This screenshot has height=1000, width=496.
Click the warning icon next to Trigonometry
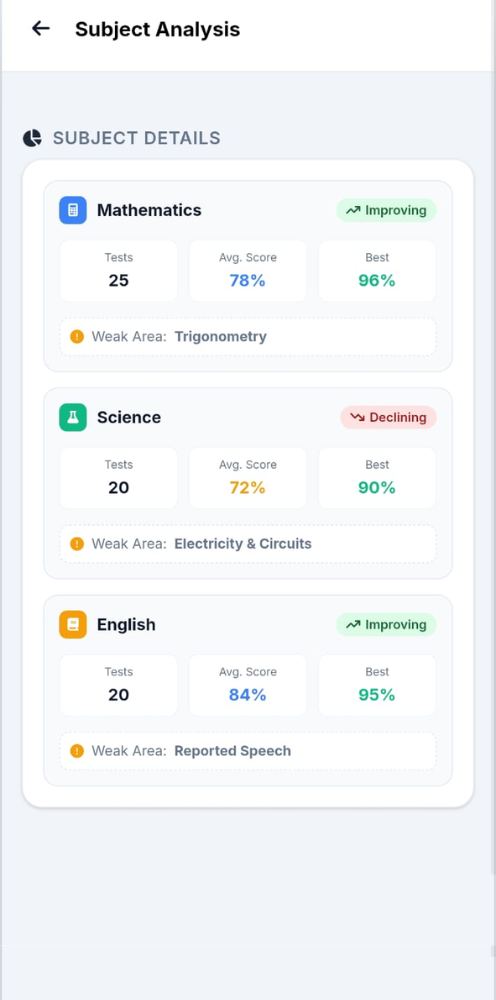point(77,337)
